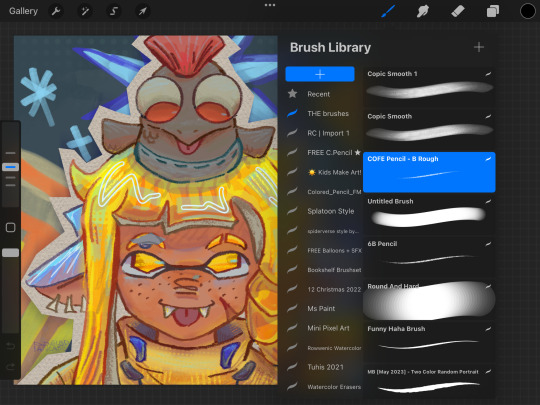Open the Layers panel icon
Screen dimensions: 540x405
tap(493, 11)
